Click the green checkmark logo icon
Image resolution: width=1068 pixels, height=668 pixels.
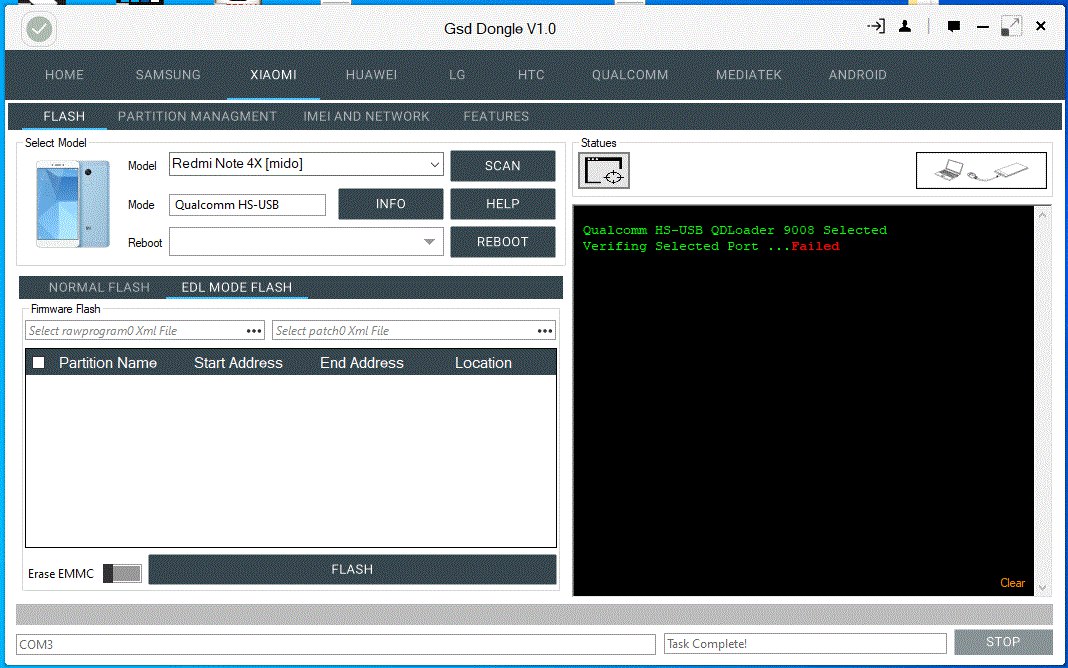(39, 29)
